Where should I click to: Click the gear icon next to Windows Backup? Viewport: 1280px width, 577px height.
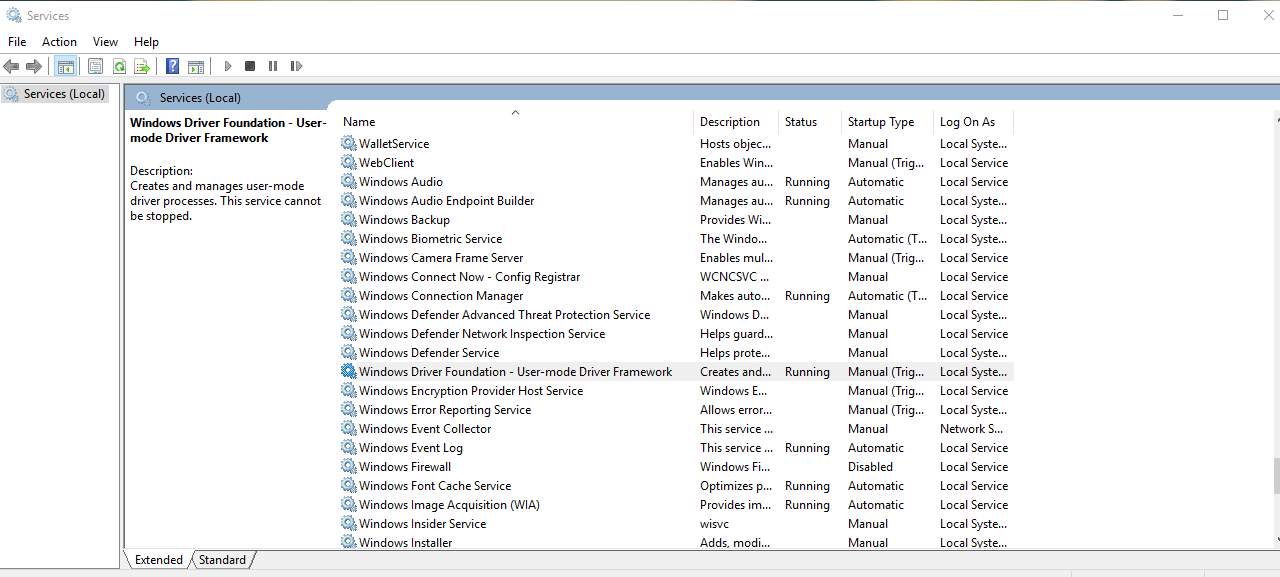[x=348, y=220]
